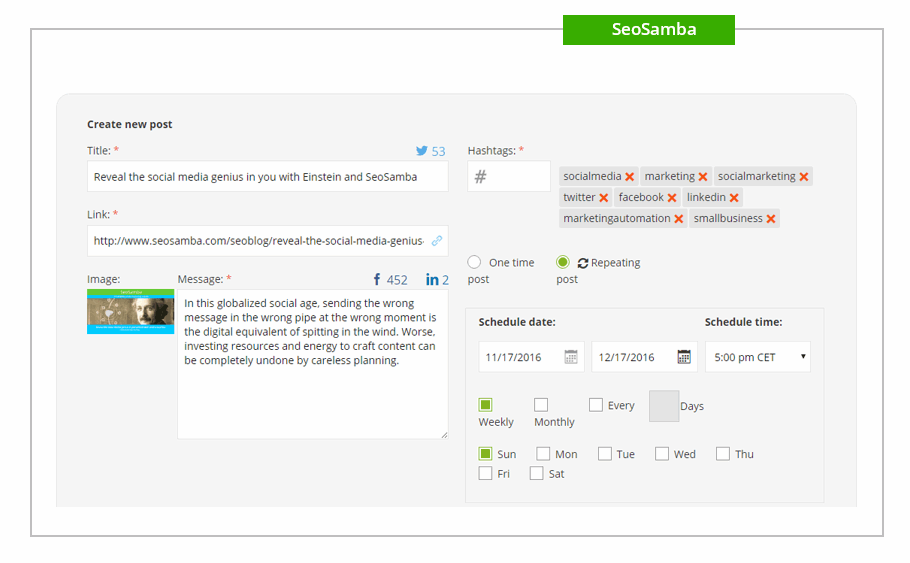
Task: Click the Einstein post image thumbnail
Action: [131, 312]
